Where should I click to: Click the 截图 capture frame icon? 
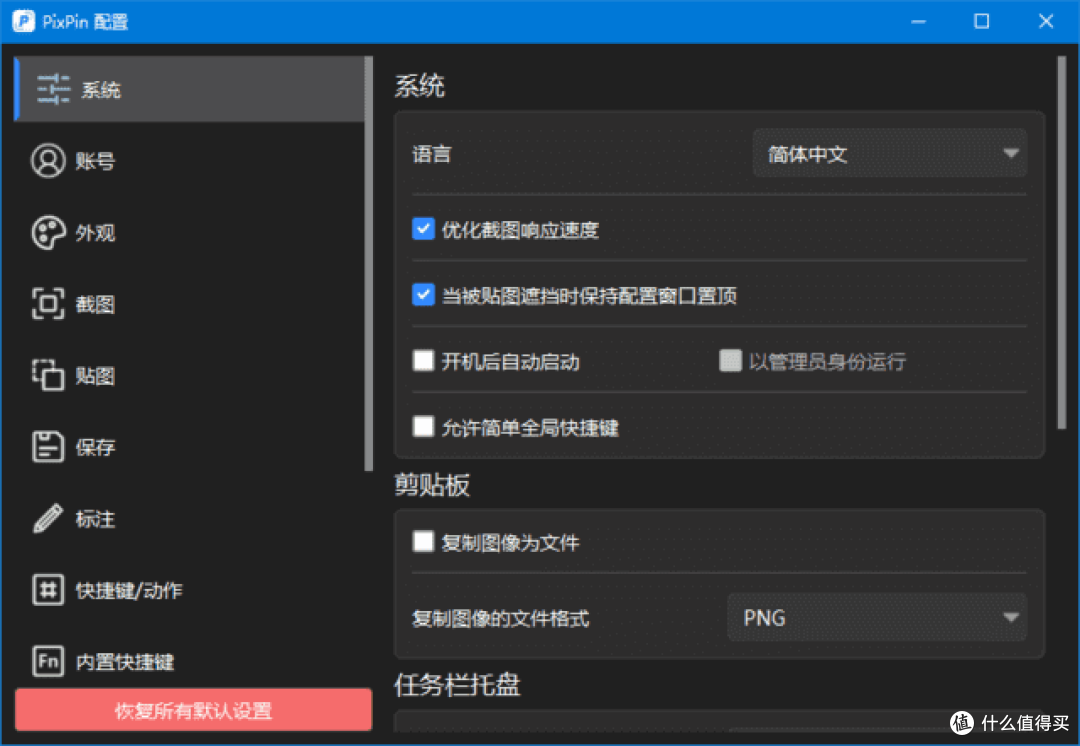tap(48, 304)
